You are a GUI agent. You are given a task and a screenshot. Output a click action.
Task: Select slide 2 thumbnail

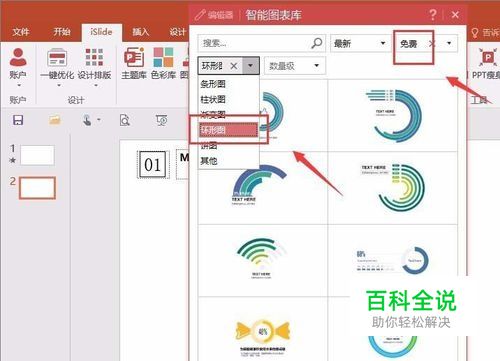[37, 188]
